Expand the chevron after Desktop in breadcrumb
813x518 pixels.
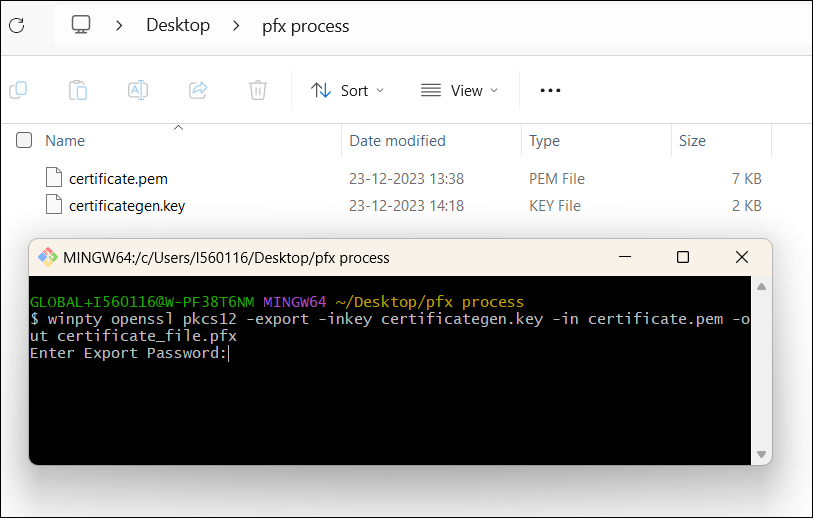236,25
